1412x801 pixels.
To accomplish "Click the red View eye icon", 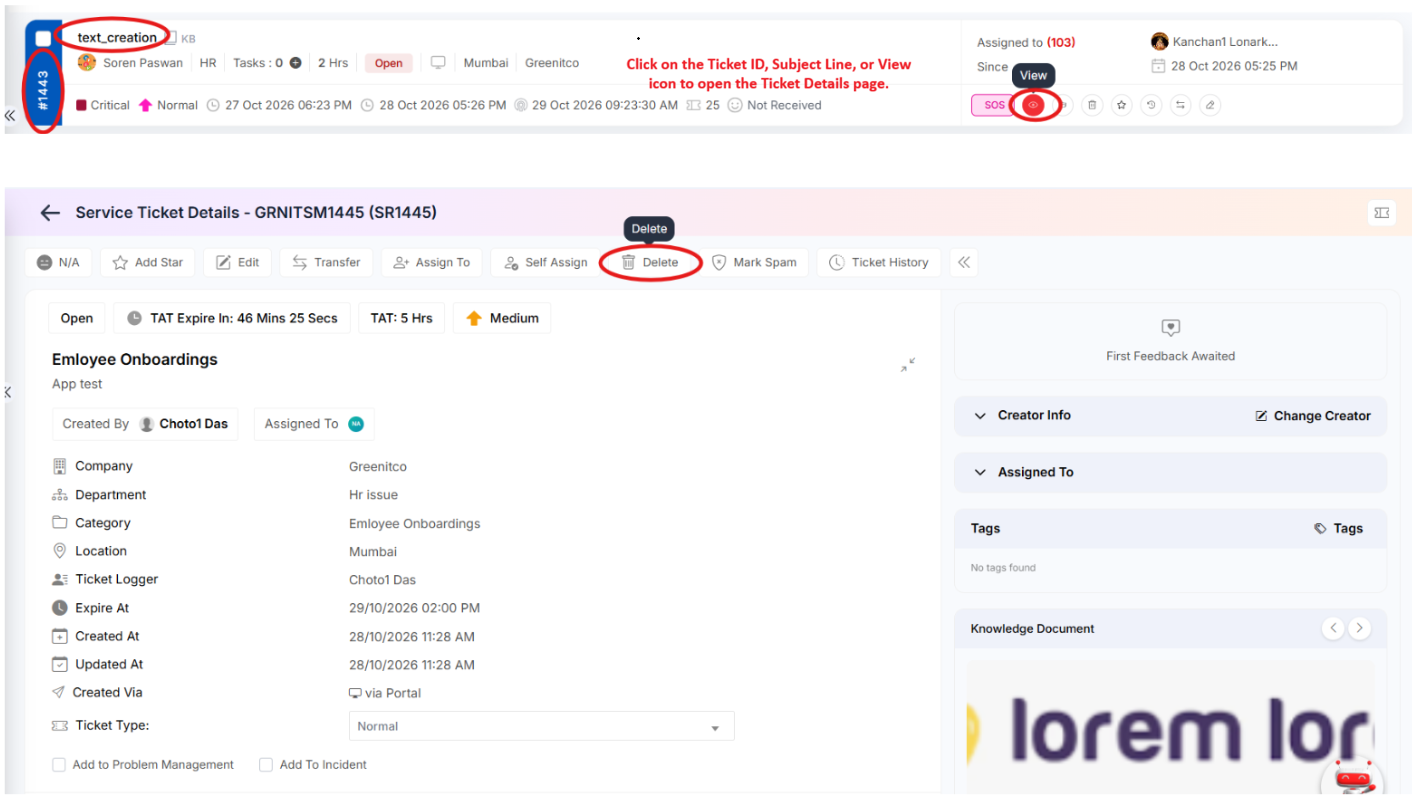I will click(1033, 105).
